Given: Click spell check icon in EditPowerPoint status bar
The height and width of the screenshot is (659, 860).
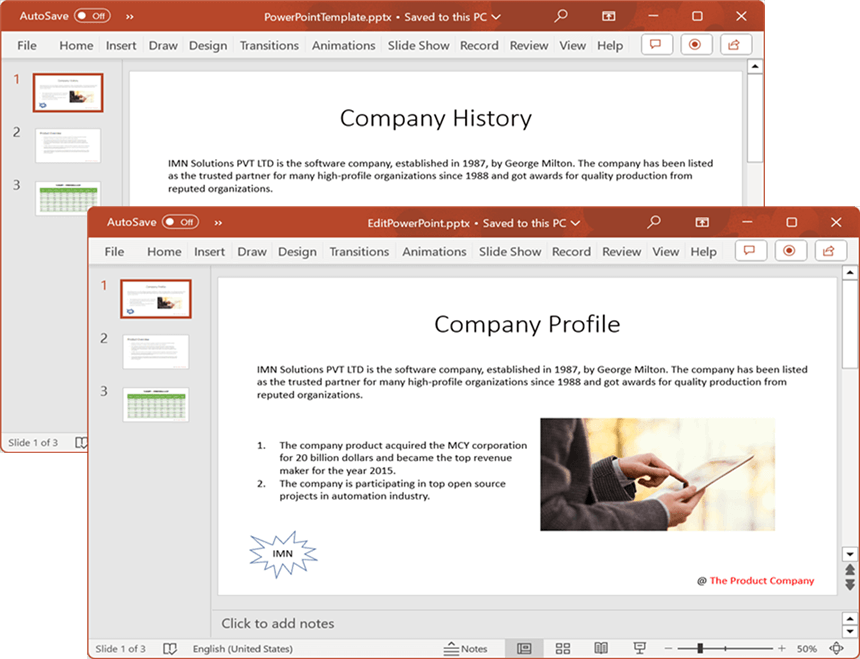Looking at the screenshot, I should click(170, 649).
